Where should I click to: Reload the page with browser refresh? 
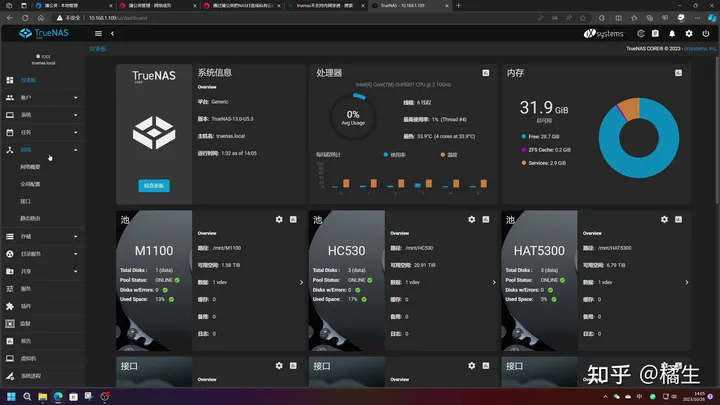tap(25, 18)
